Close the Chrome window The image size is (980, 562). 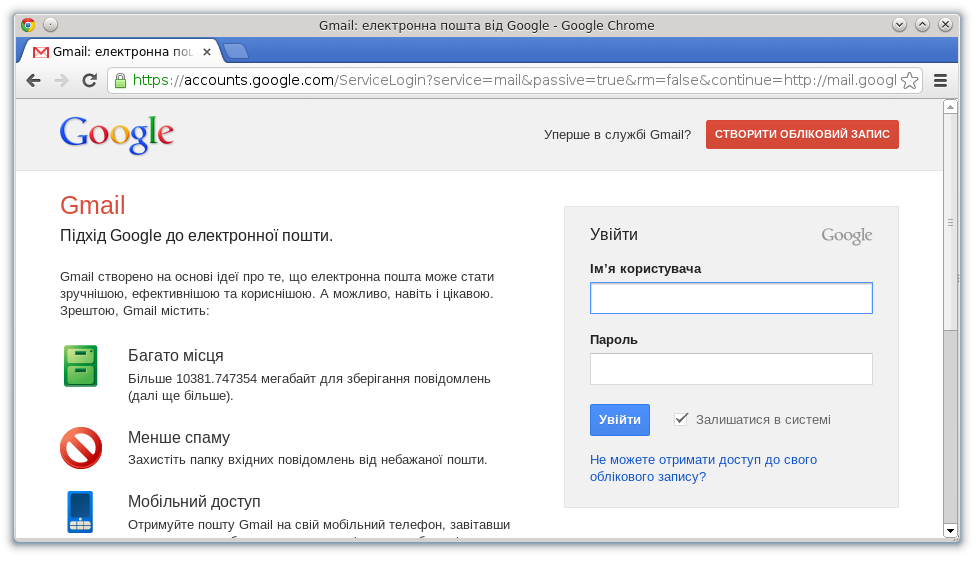(946, 25)
